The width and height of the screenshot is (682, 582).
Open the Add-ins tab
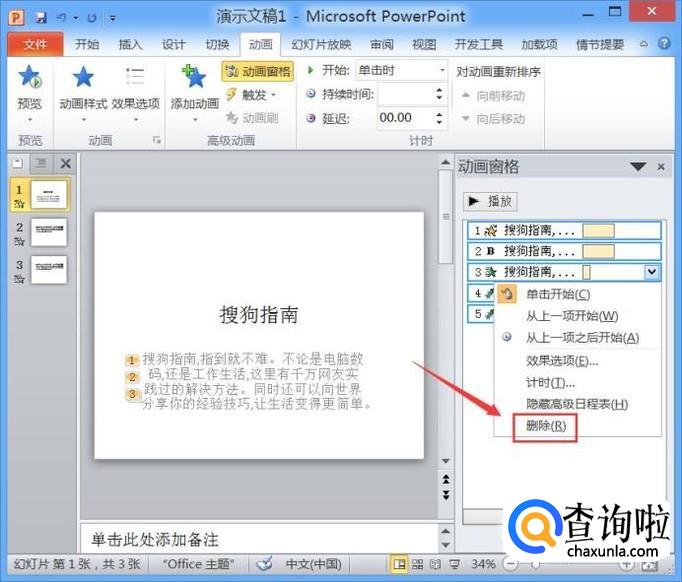pyautogui.click(x=539, y=44)
